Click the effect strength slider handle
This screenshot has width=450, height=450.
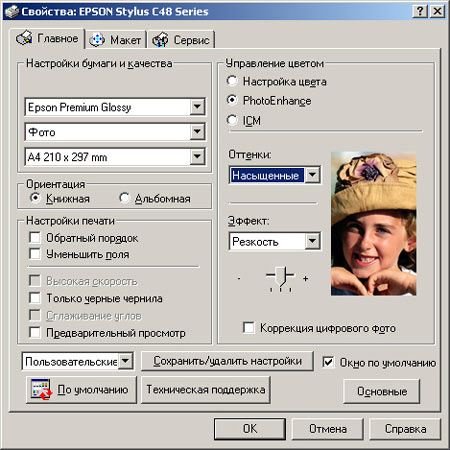pyautogui.click(x=281, y=276)
